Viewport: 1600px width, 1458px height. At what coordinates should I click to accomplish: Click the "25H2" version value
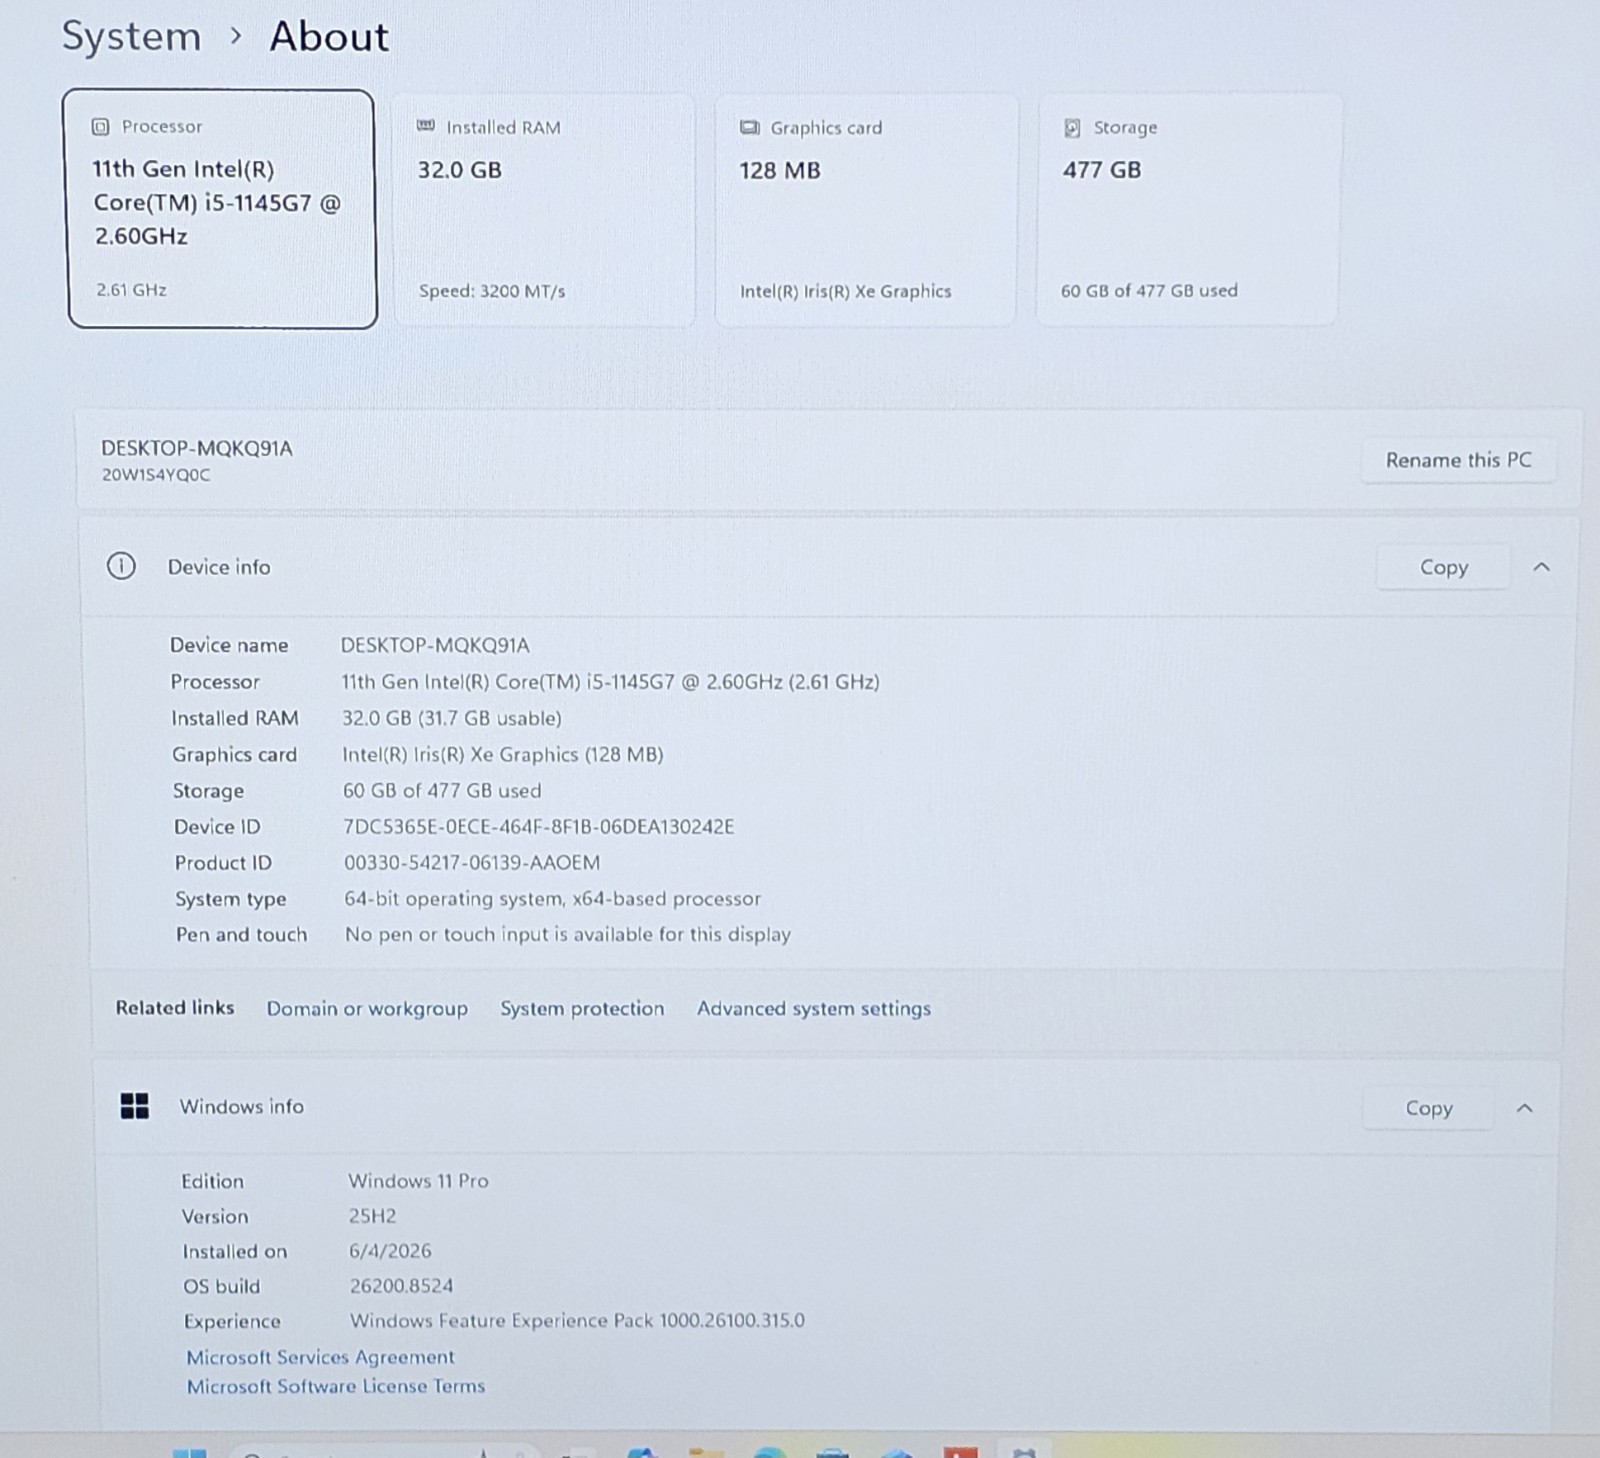tap(372, 1216)
